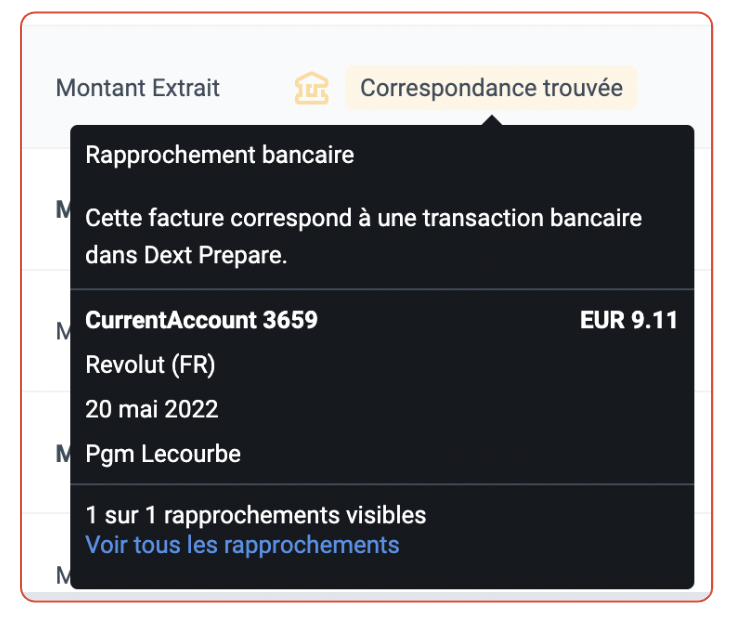Select the Revolut (FR) bank name
This screenshot has height=626, width=736.
[150, 365]
